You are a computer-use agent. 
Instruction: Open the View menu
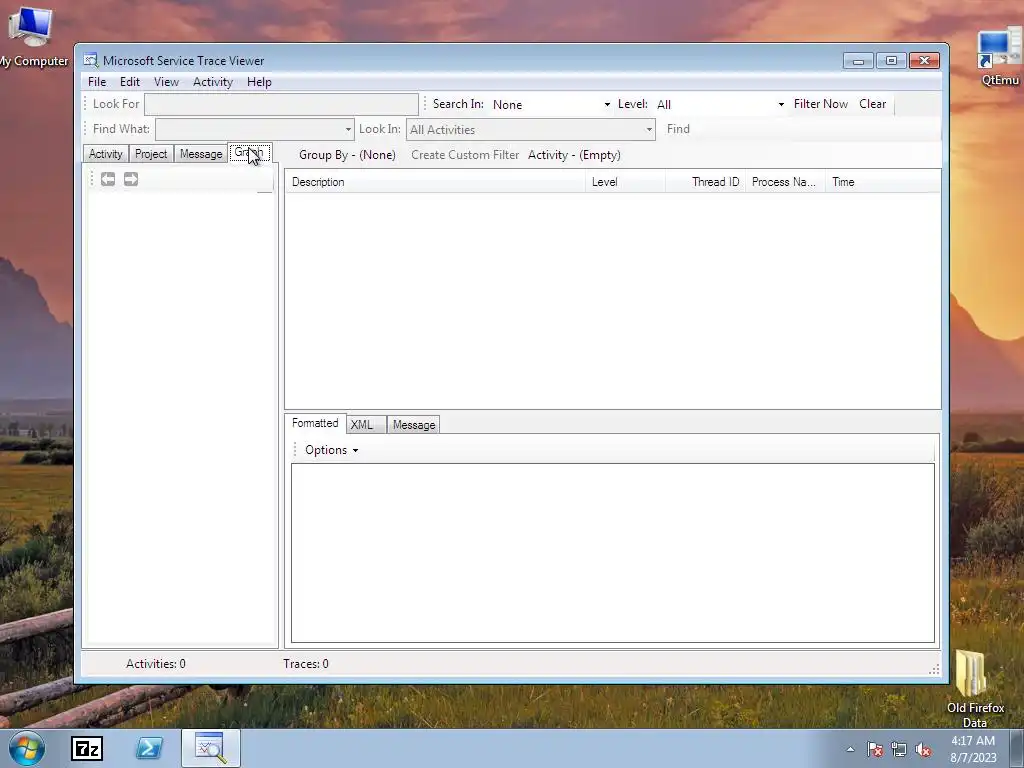[166, 82]
